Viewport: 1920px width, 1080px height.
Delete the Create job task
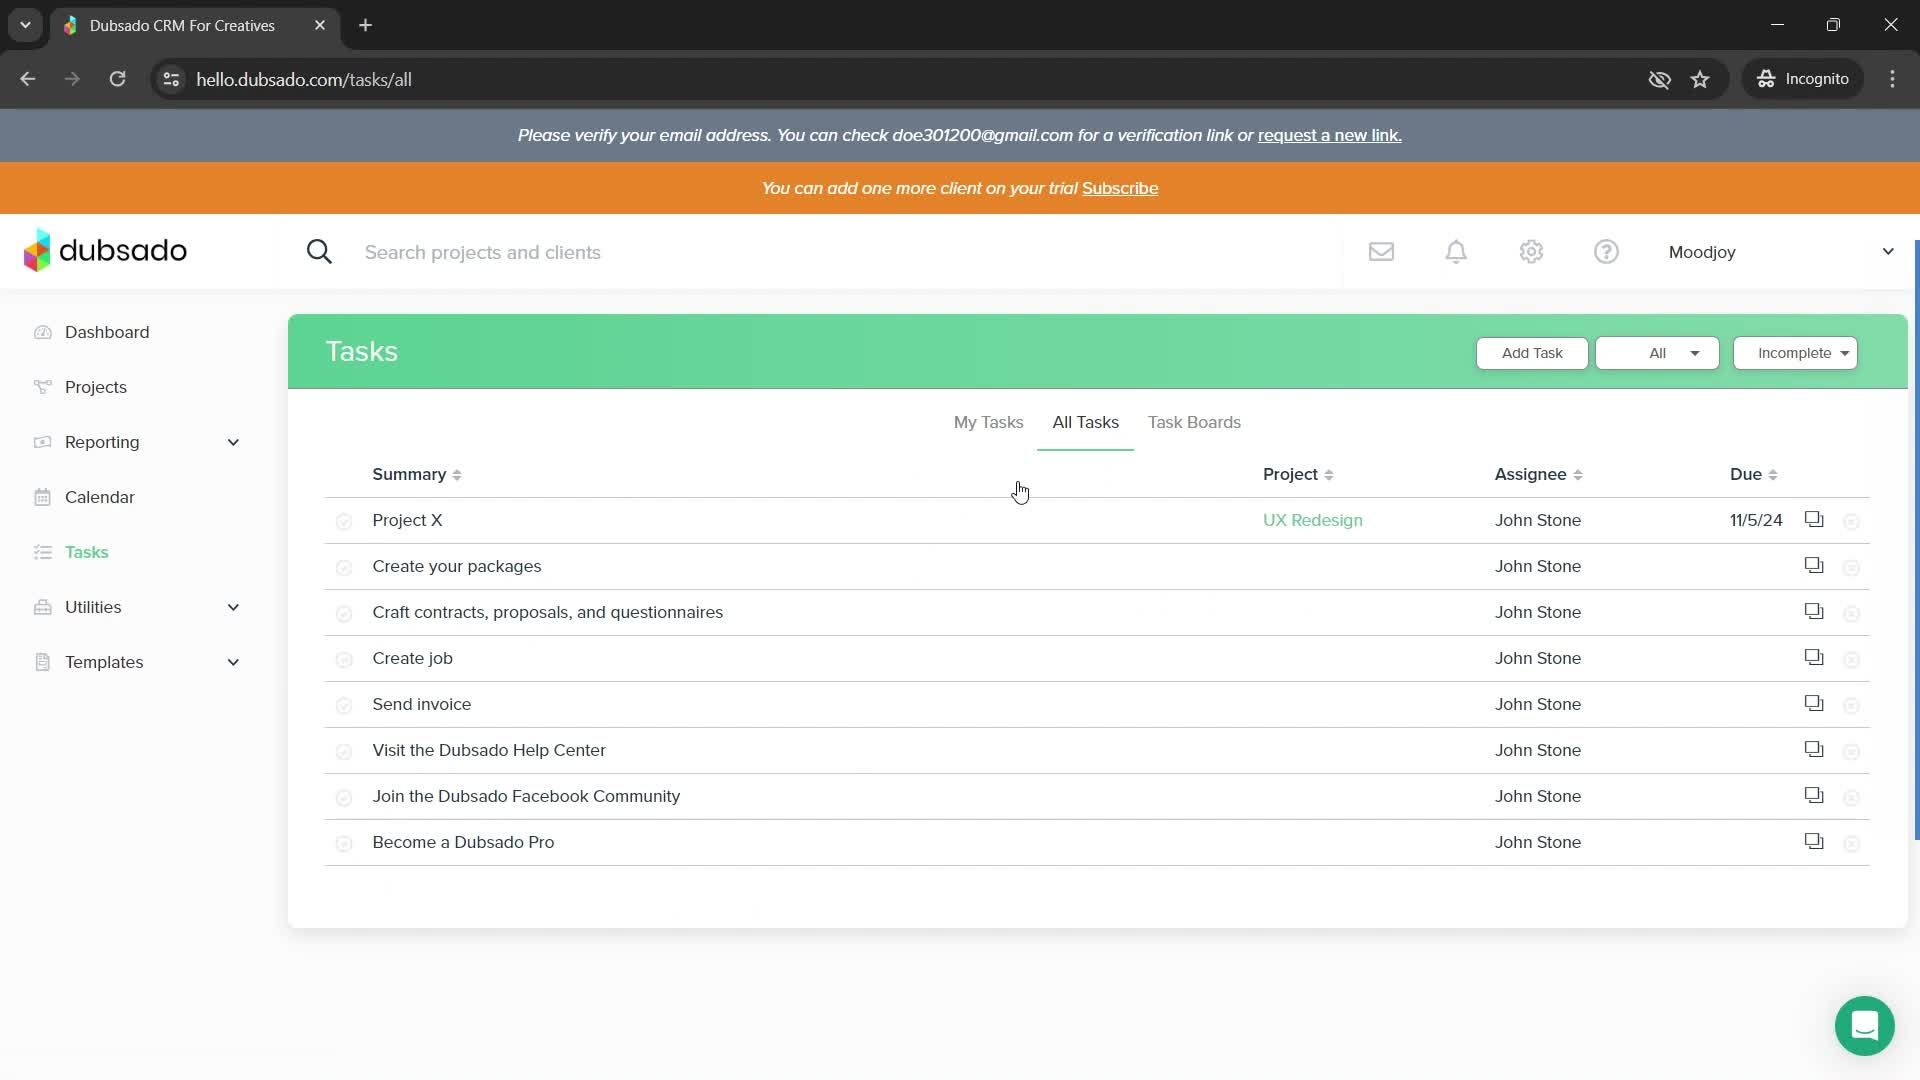point(1851,659)
